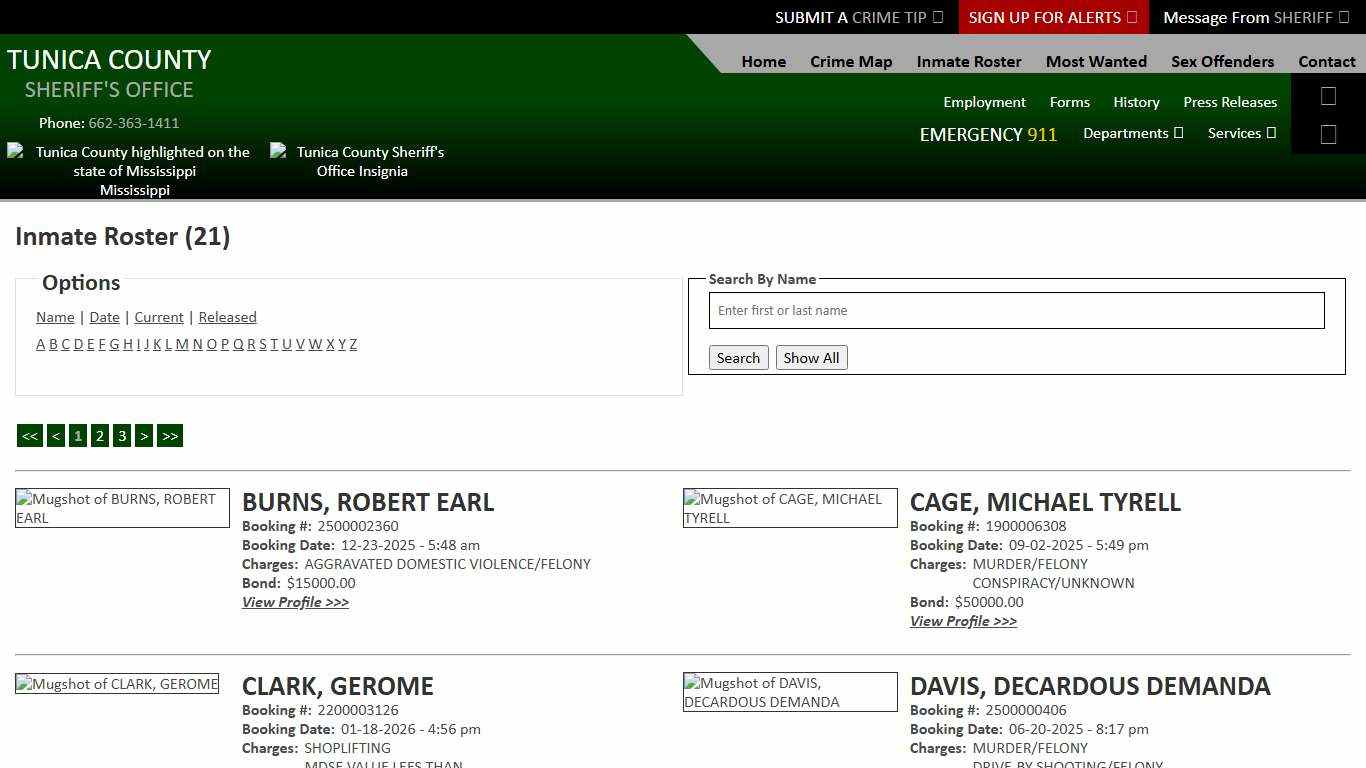Image resolution: width=1366 pixels, height=768 pixels.
Task: Click inside the name search field
Action: point(1016,310)
